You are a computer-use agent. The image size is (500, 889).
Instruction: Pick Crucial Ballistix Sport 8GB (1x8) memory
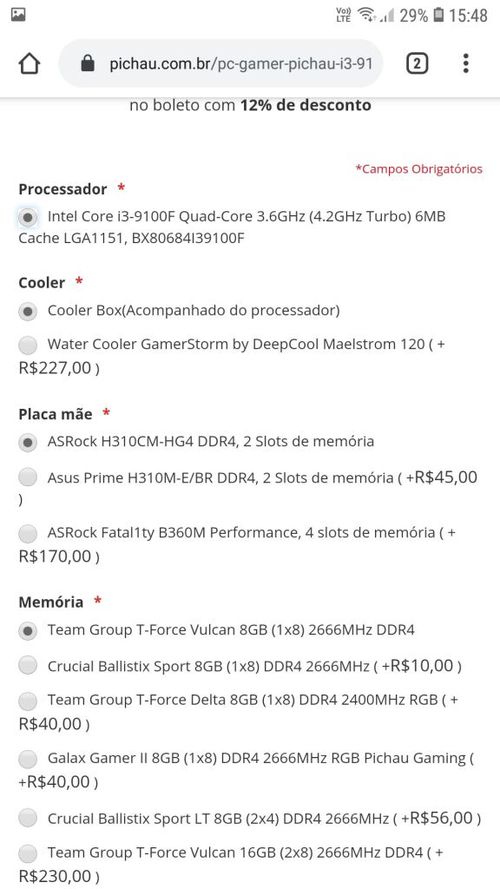28,665
